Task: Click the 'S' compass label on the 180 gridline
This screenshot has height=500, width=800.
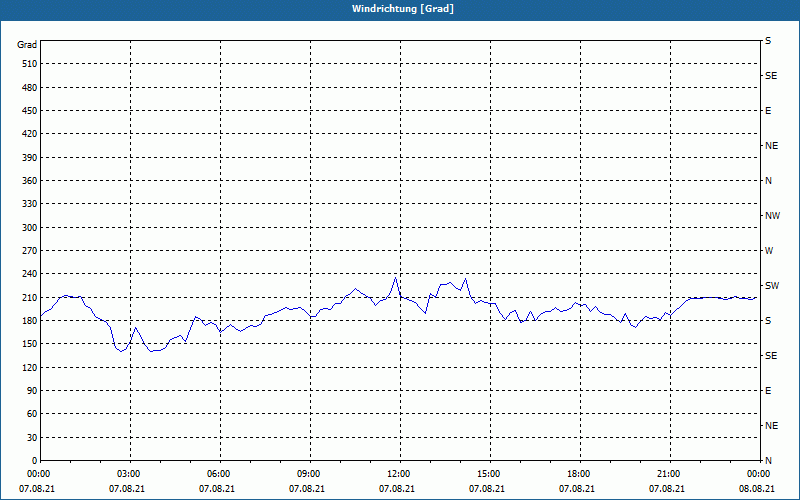Action: tap(768, 321)
